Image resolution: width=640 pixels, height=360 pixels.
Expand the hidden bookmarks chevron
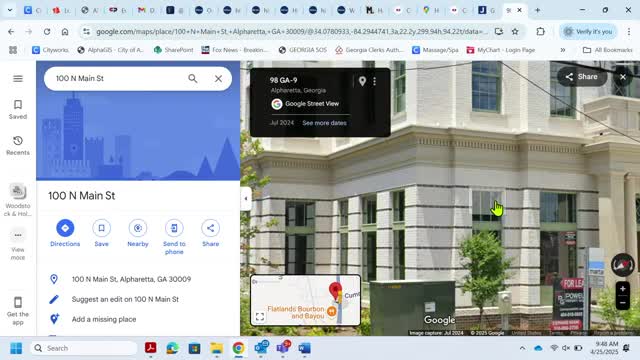click(563, 50)
